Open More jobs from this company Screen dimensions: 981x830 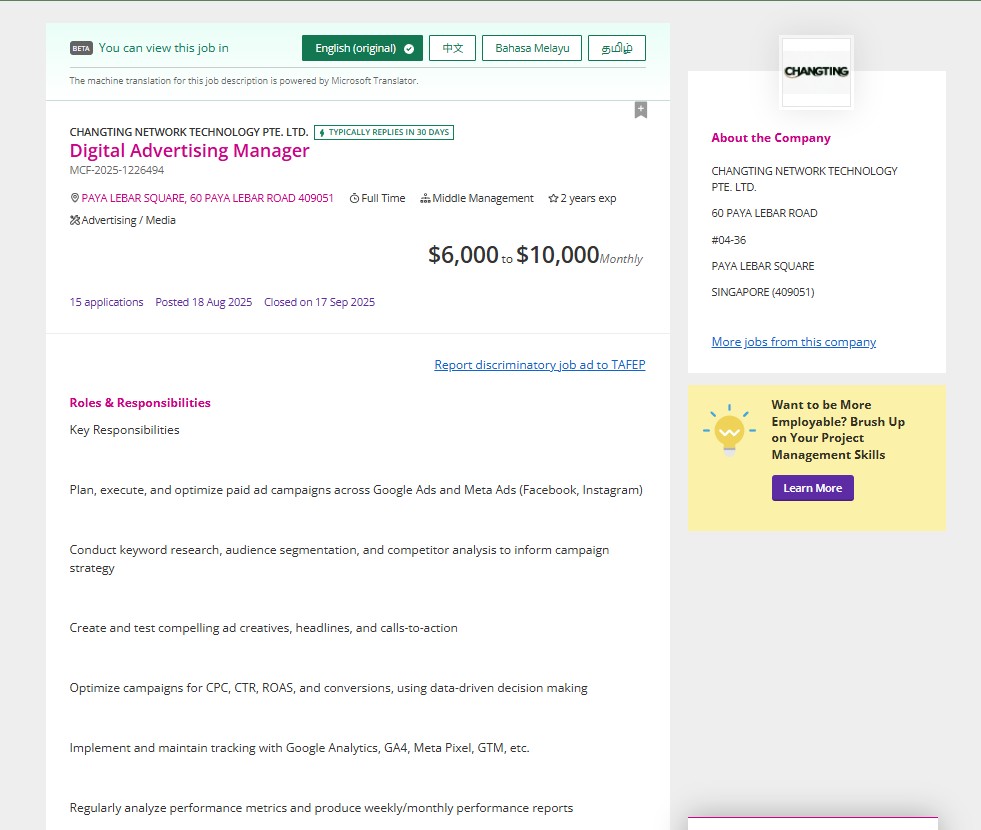point(793,342)
